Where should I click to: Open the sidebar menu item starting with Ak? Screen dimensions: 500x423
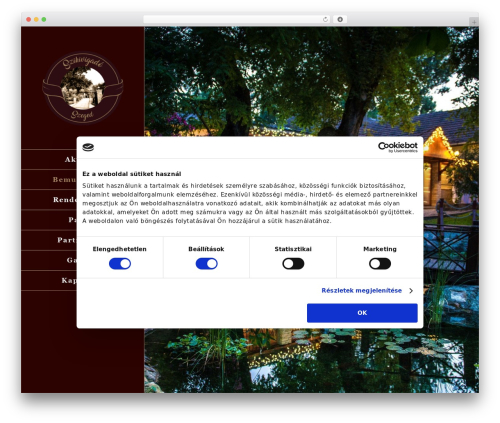49,159
